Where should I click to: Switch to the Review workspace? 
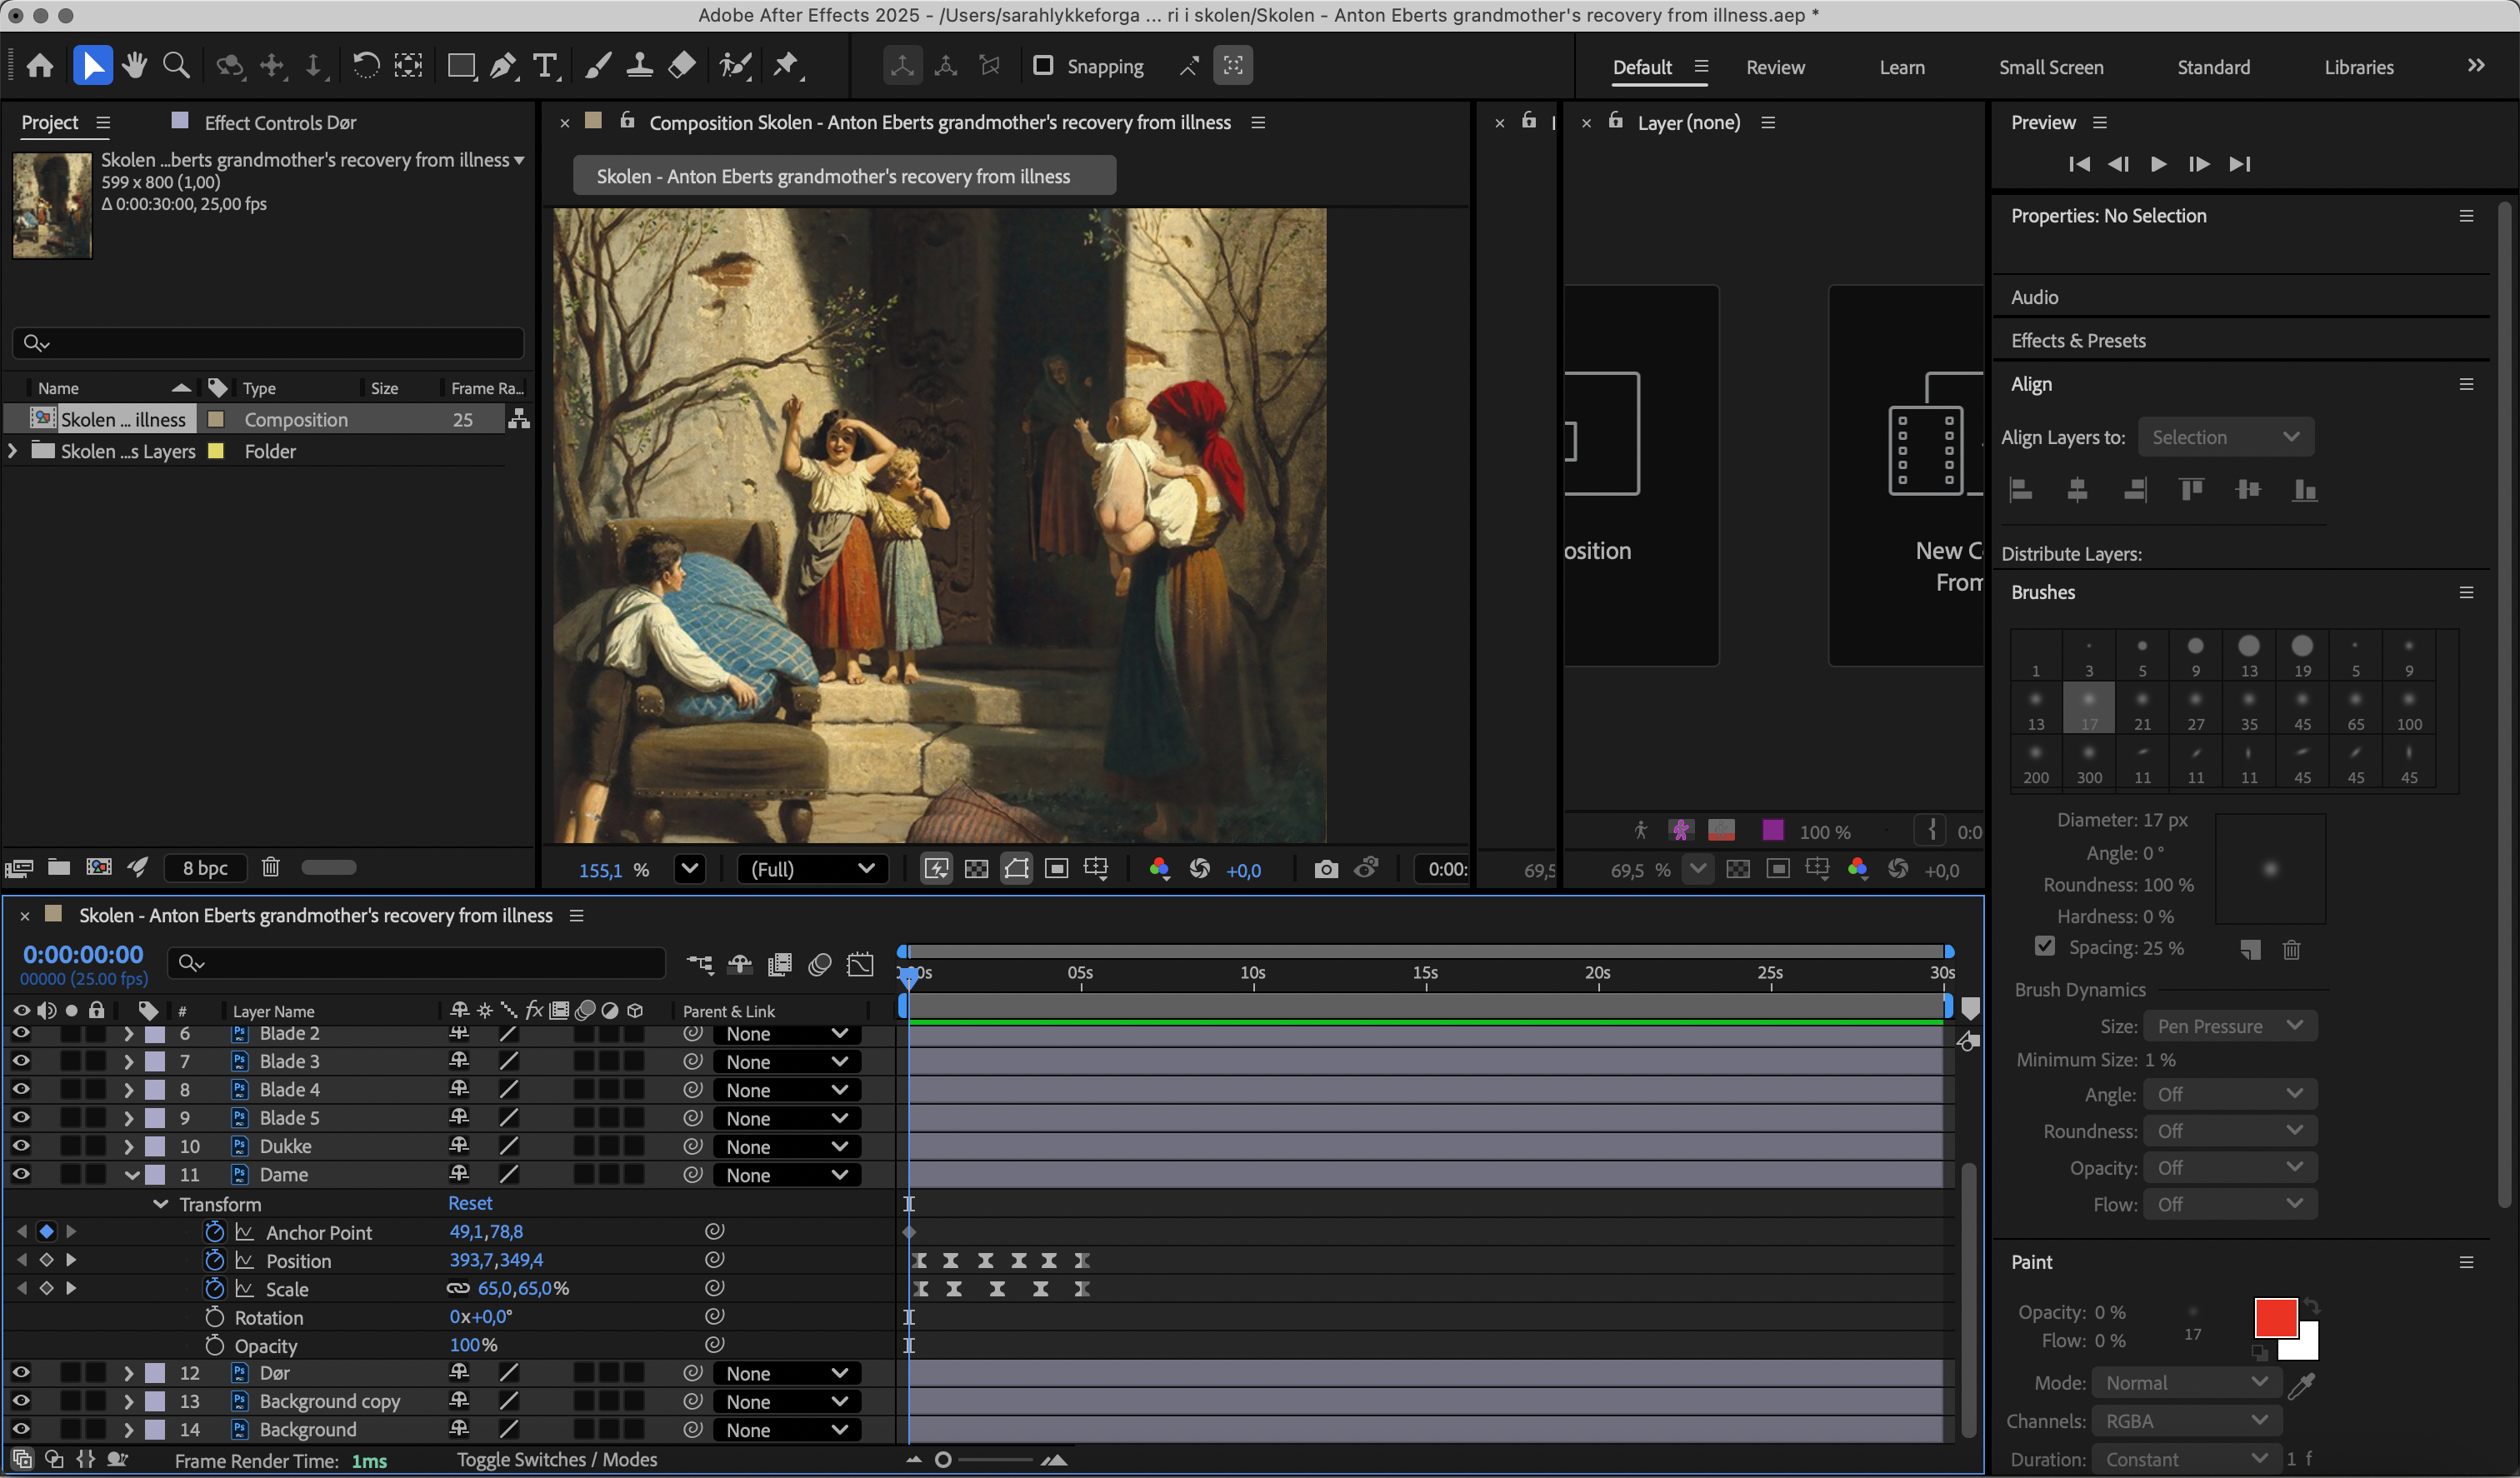pyautogui.click(x=1775, y=67)
